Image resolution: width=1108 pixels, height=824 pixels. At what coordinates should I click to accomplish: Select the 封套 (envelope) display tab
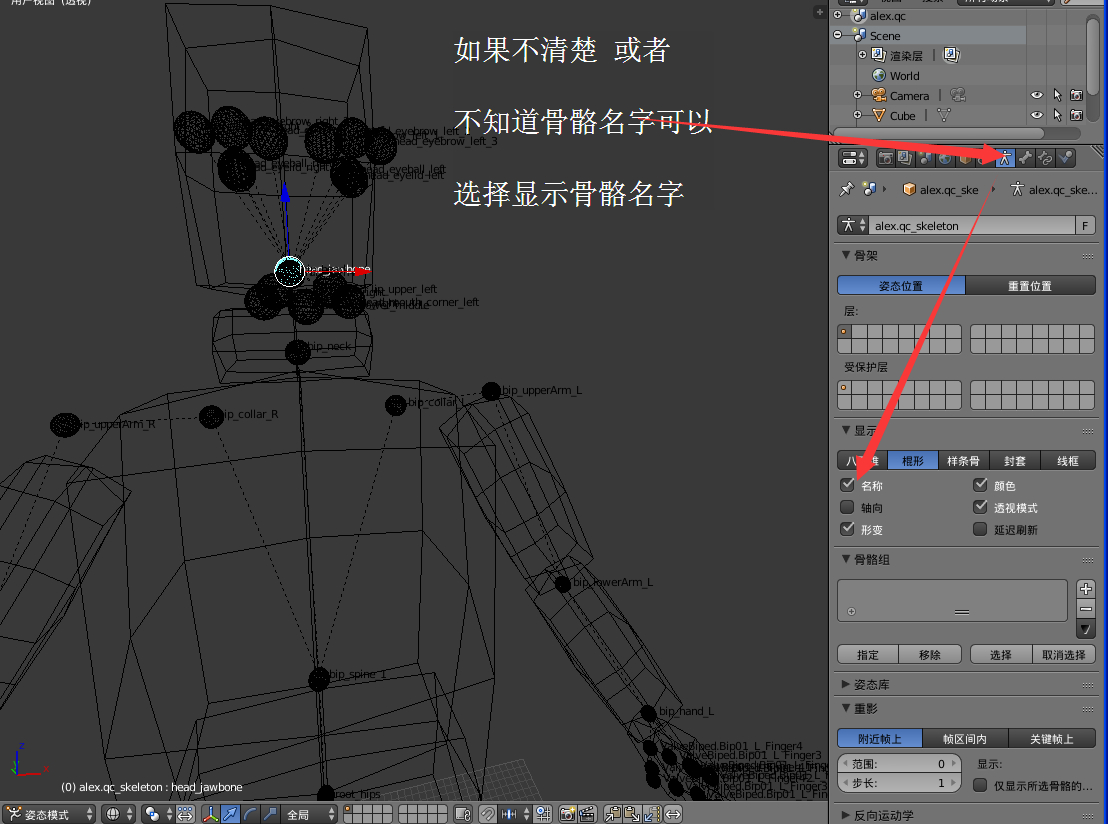(1015, 461)
